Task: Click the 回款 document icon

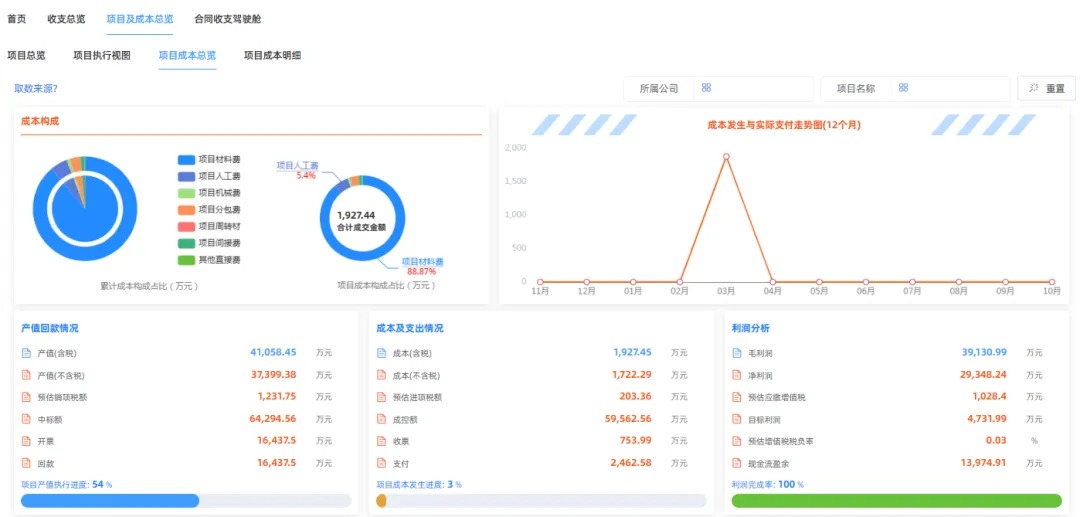Action: [x=26, y=463]
